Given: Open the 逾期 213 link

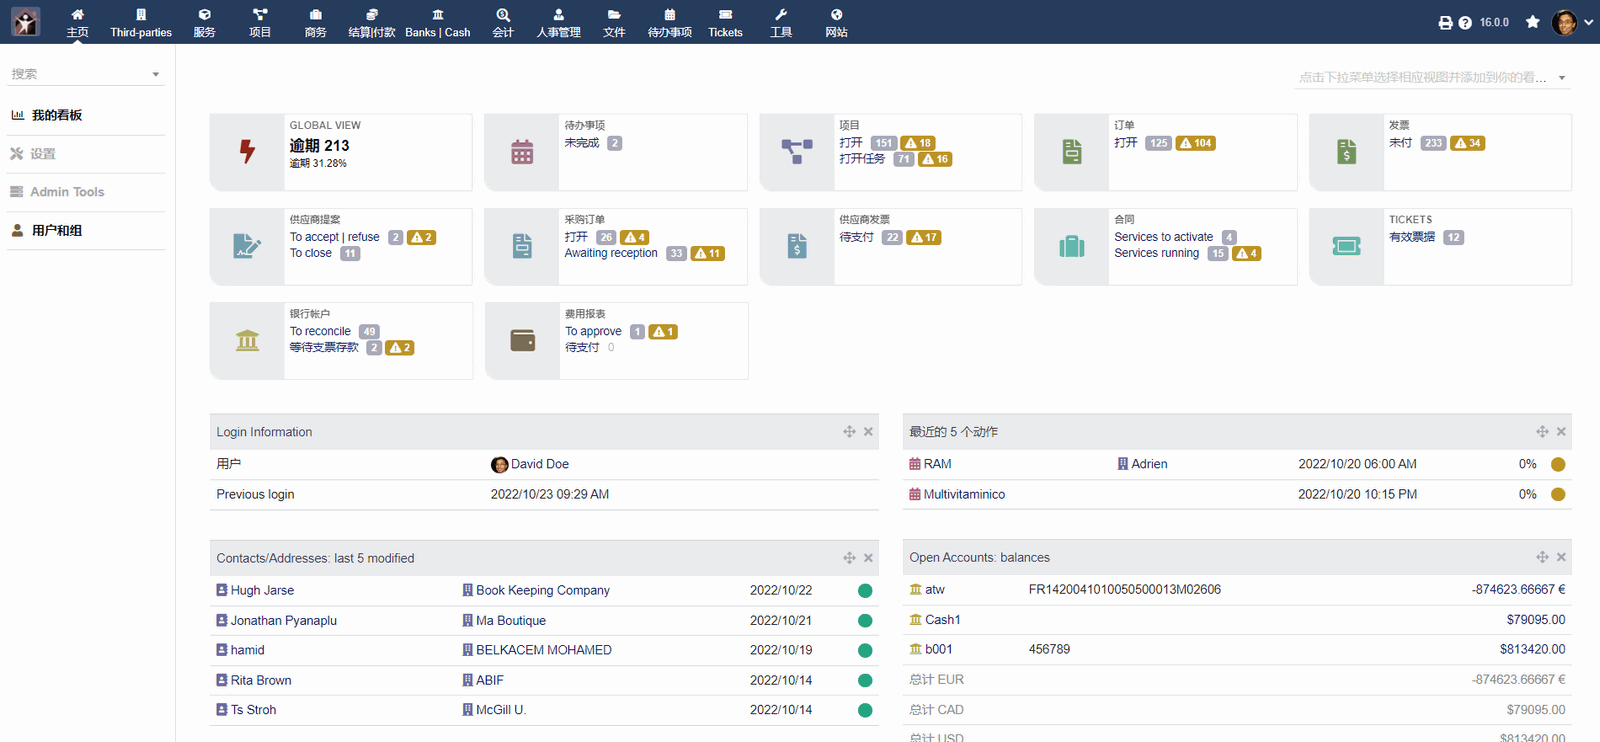Looking at the screenshot, I should [319, 146].
